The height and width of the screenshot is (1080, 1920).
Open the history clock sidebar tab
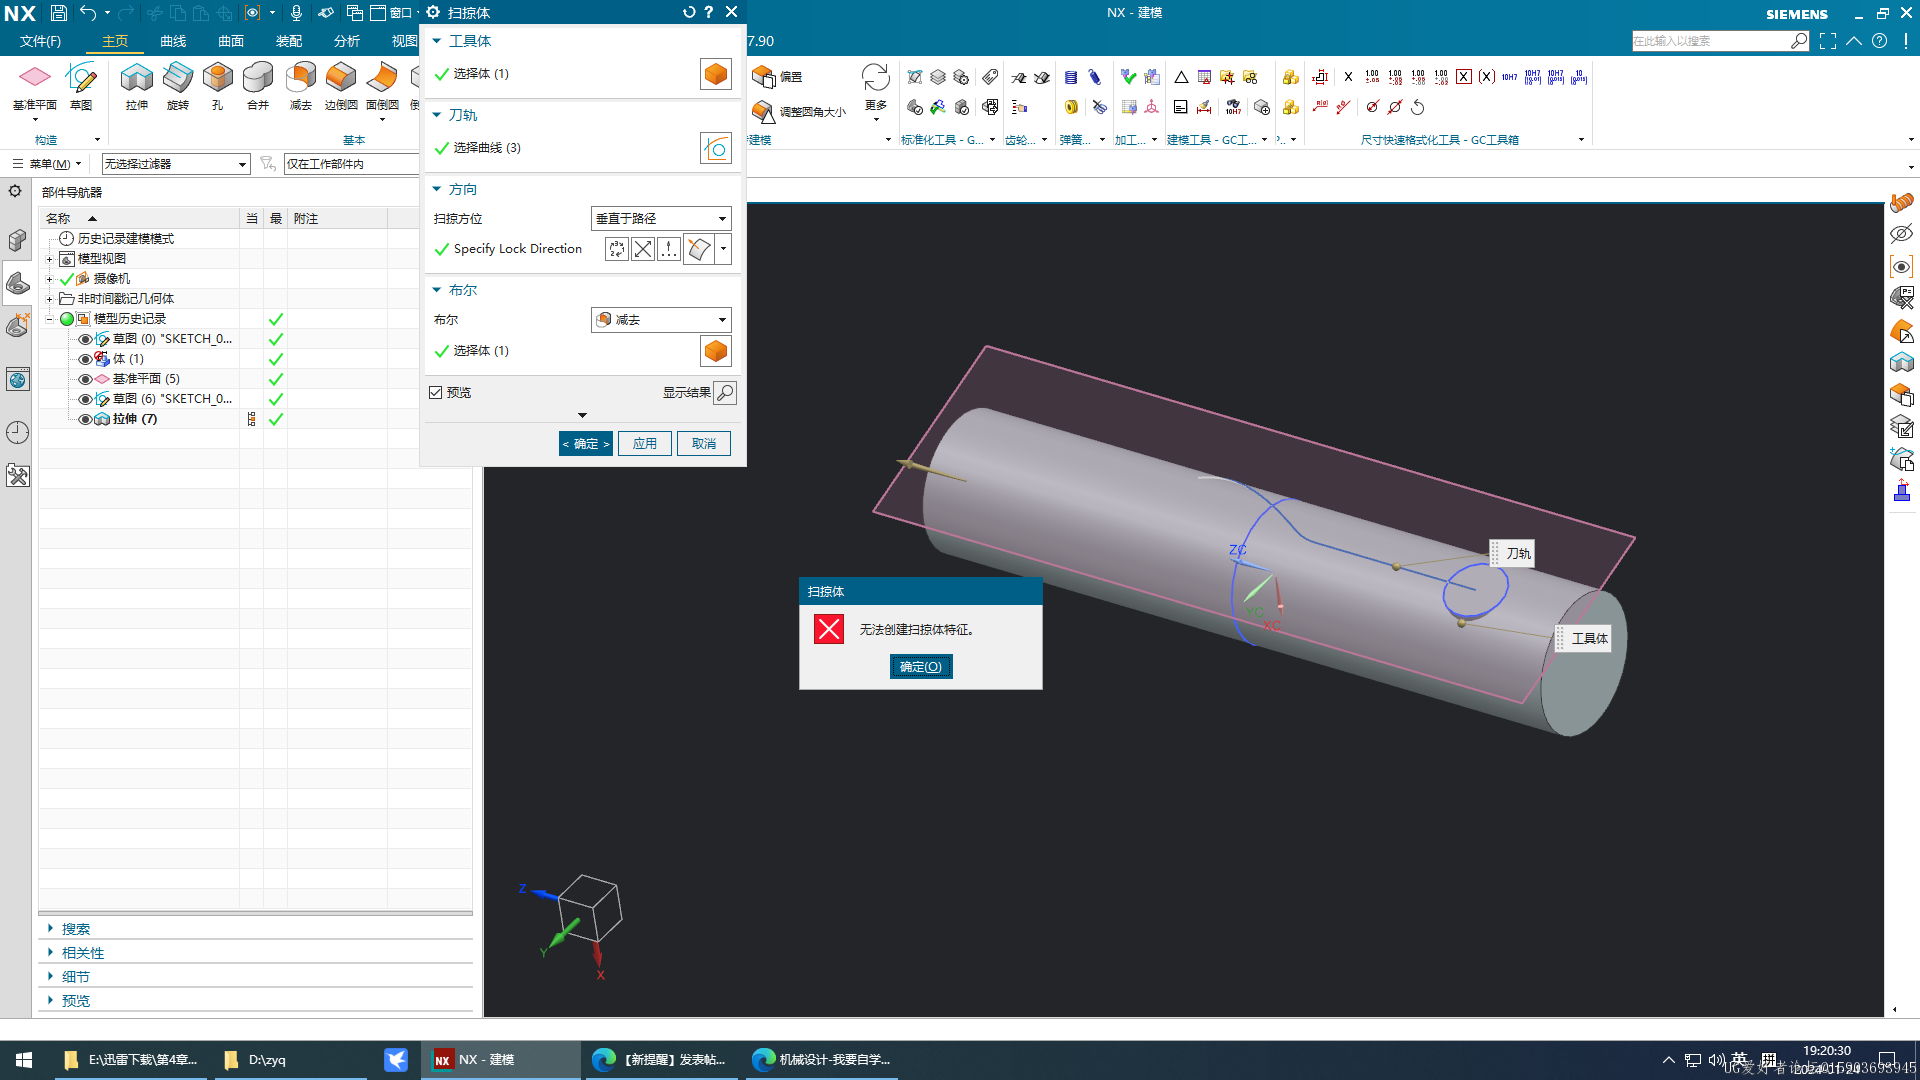click(x=17, y=432)
